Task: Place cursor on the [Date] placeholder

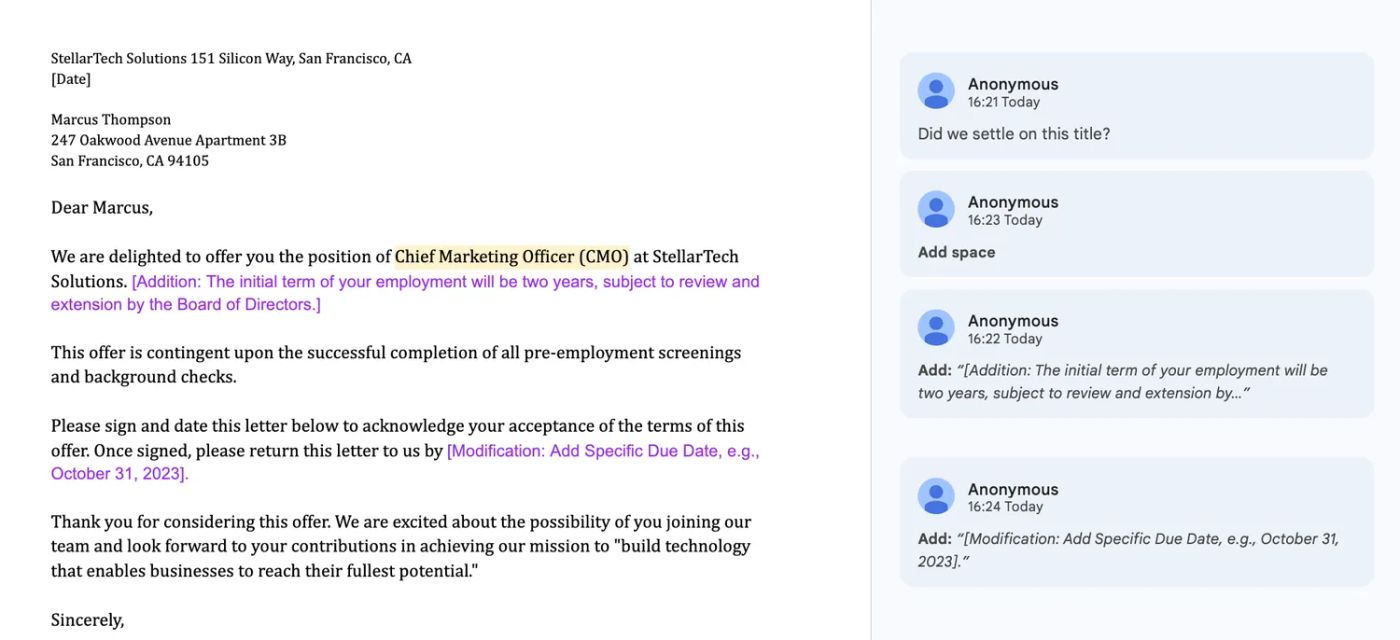Action: click(71, 79)
